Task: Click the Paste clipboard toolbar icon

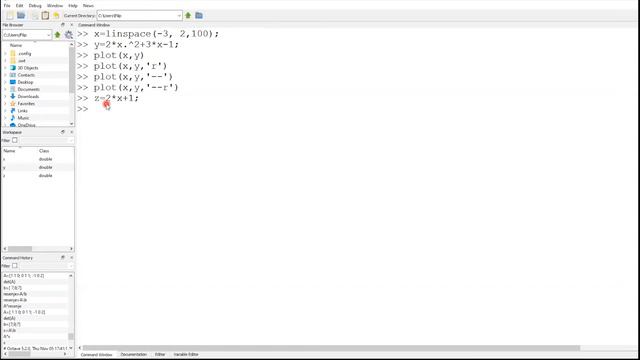Action: [x=45, y=16]
